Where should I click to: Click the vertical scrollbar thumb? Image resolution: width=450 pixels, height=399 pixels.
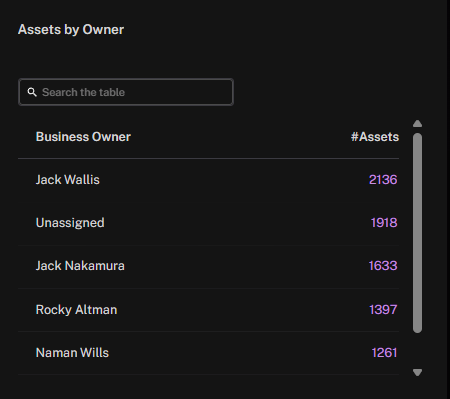[x=417, y=233]
